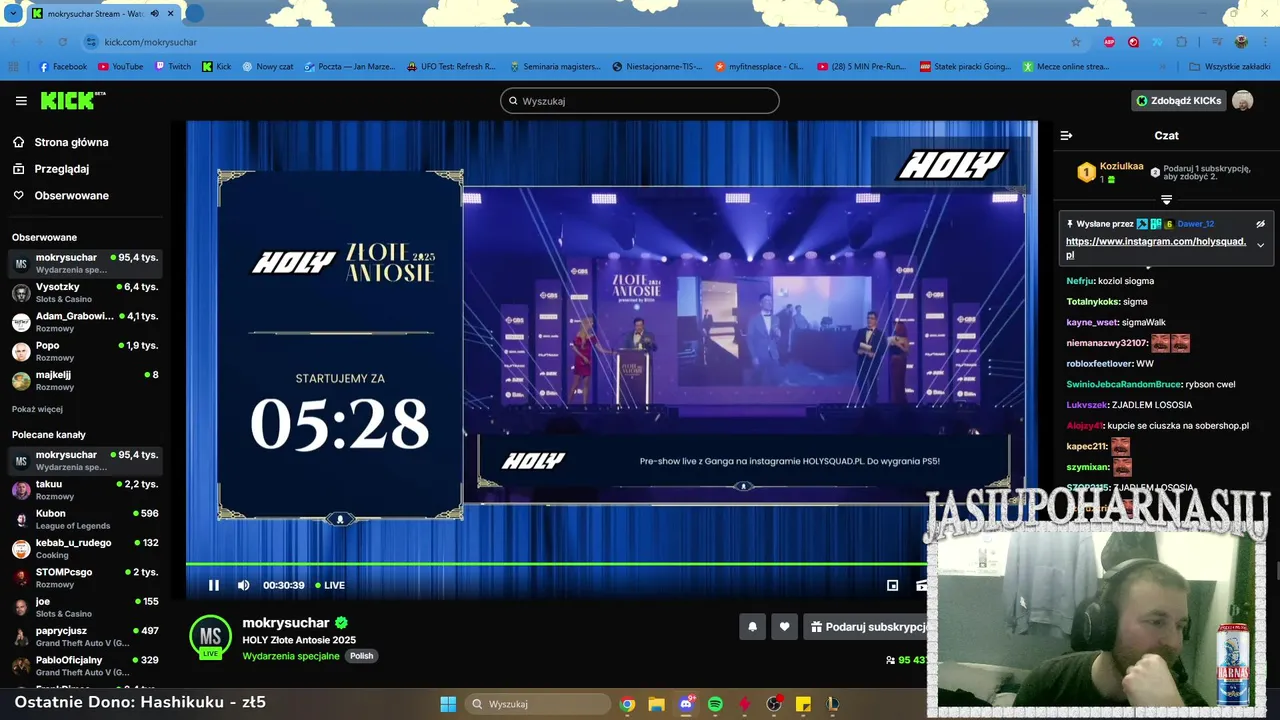This screenshot has width=1280, height=720.
Task: Click the ABP extension icon in the toolbar
Action: click(x=1109, y=42)
